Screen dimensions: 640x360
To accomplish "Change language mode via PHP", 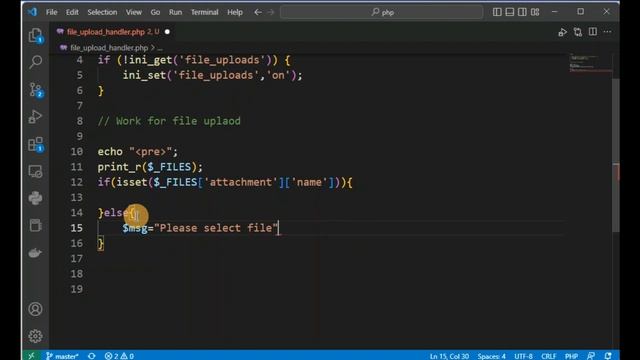I will coord(571,356).
